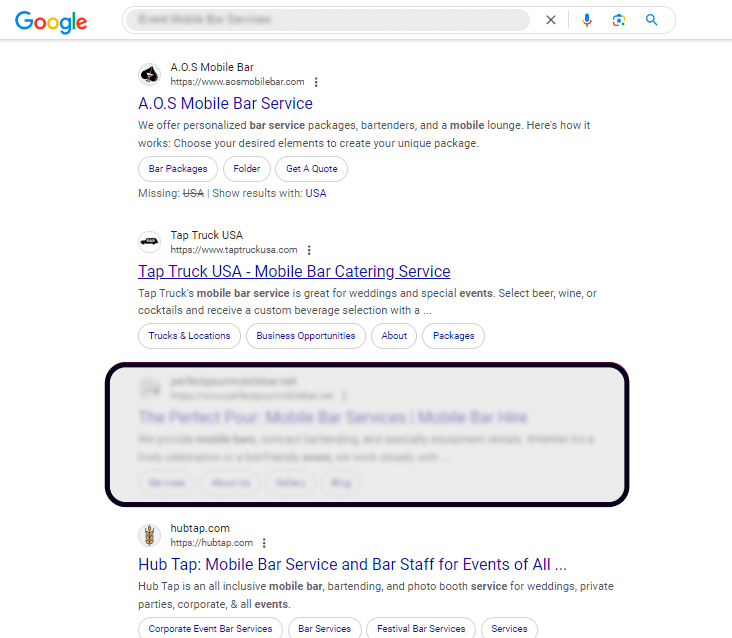Open more options for A.O.S Mobile Bar result

point(317,82)
